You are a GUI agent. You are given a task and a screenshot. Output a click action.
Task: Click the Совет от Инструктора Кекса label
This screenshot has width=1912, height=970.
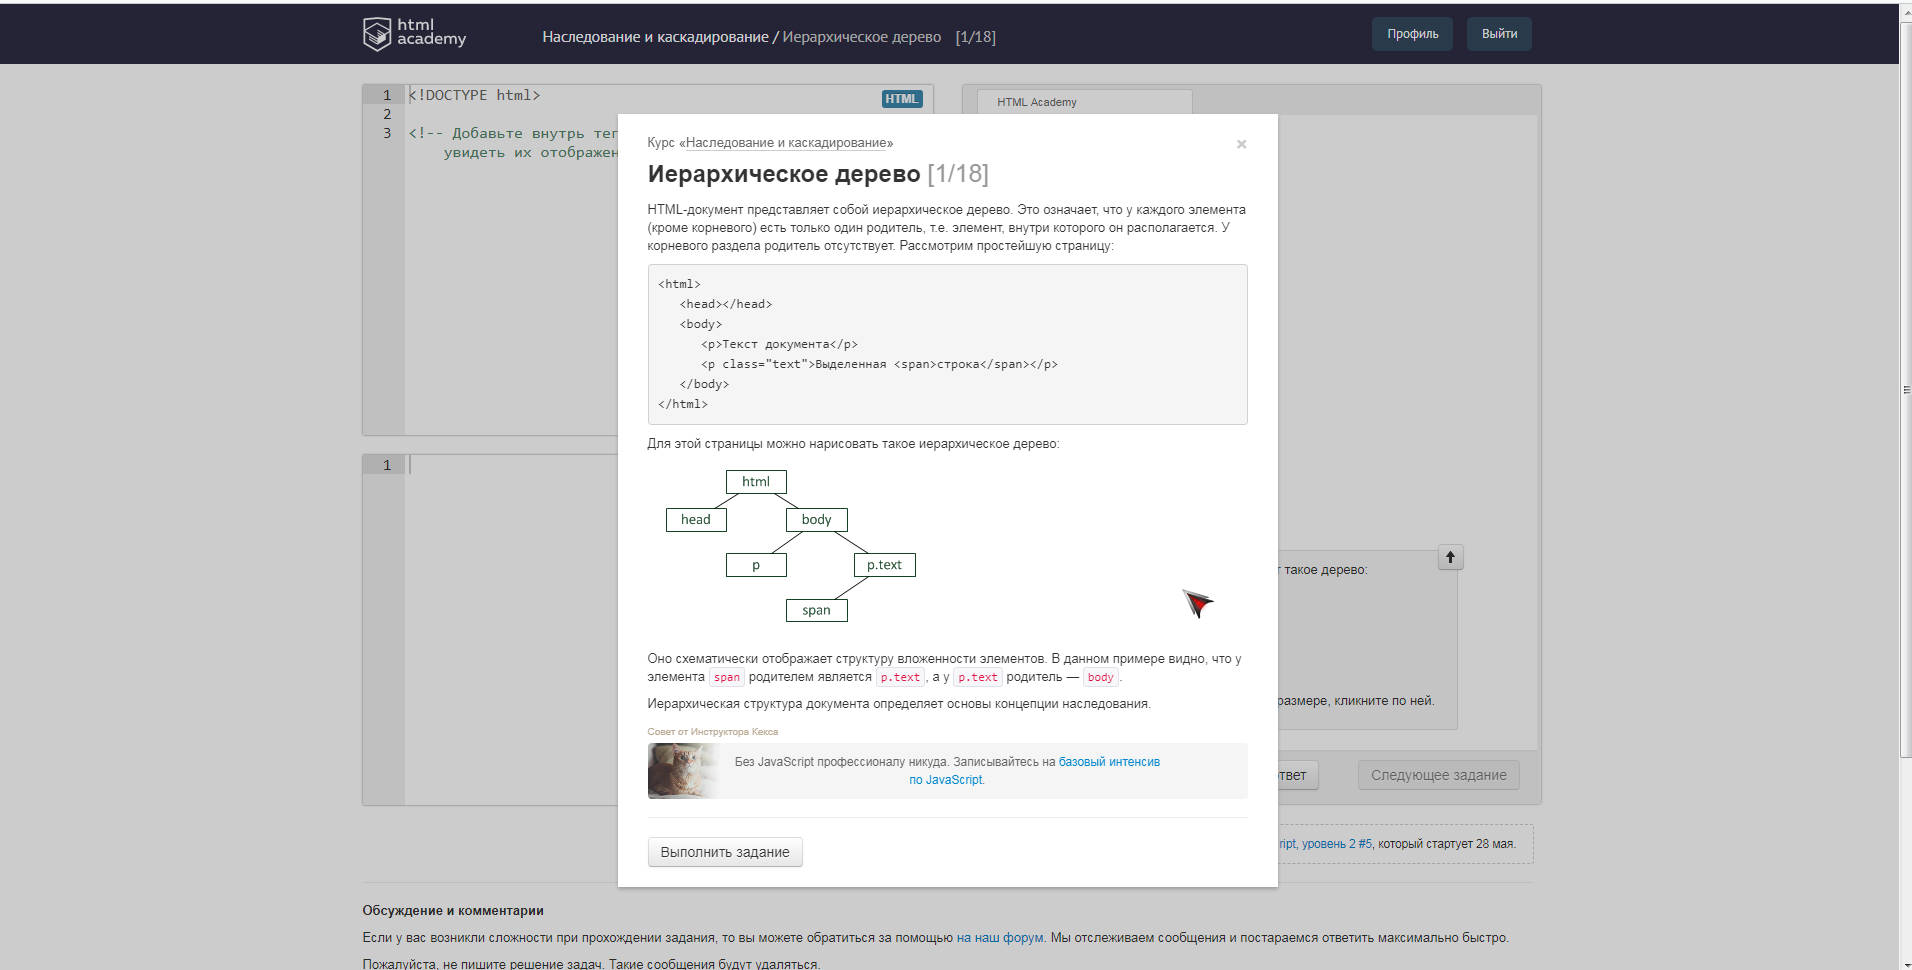point(713,732)
